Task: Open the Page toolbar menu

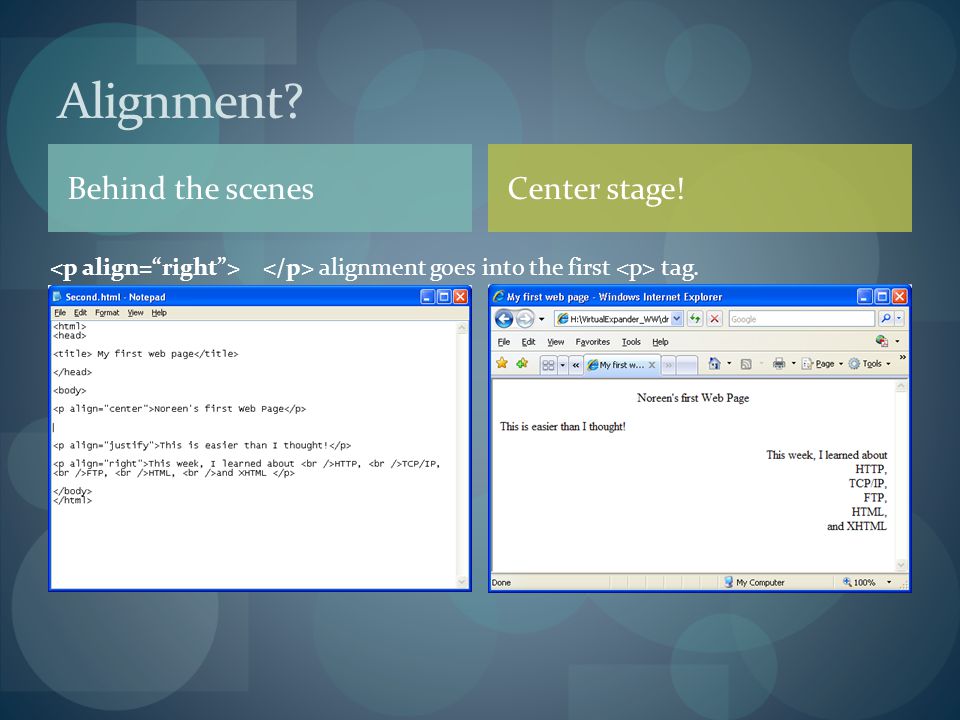Action: 822,364
